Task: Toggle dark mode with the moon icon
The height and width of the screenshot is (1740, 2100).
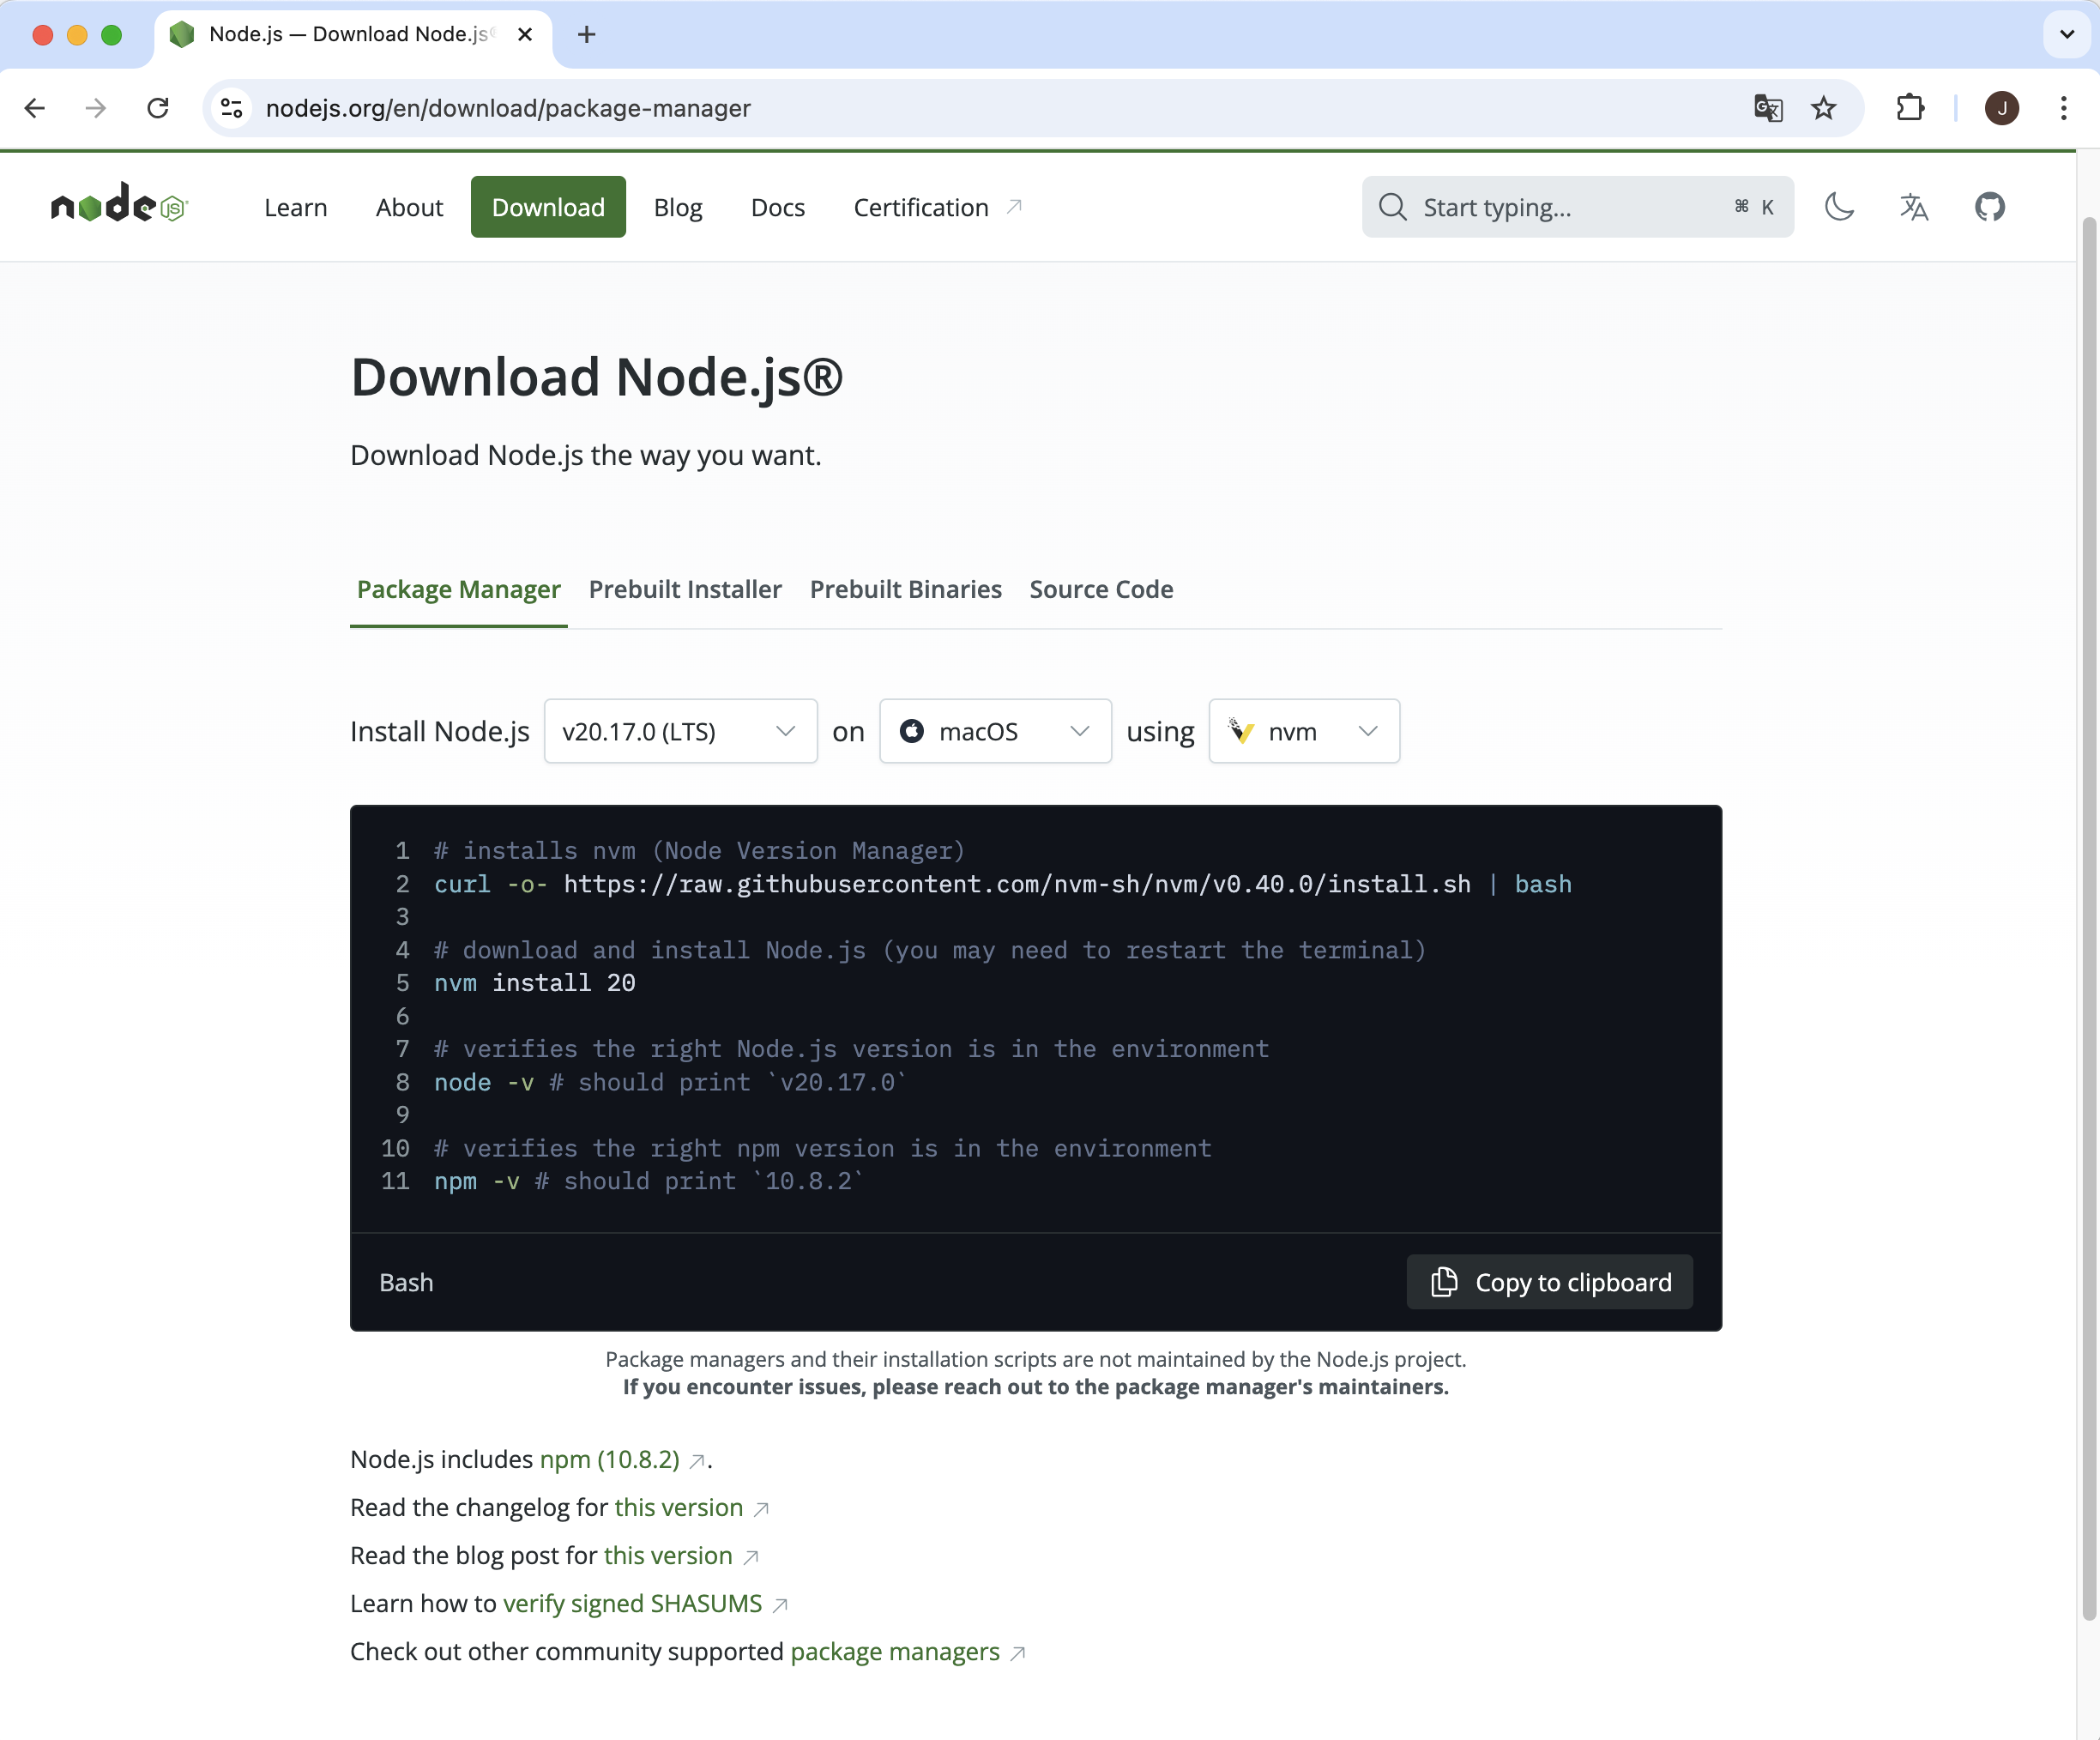Action: [1840, 207]
